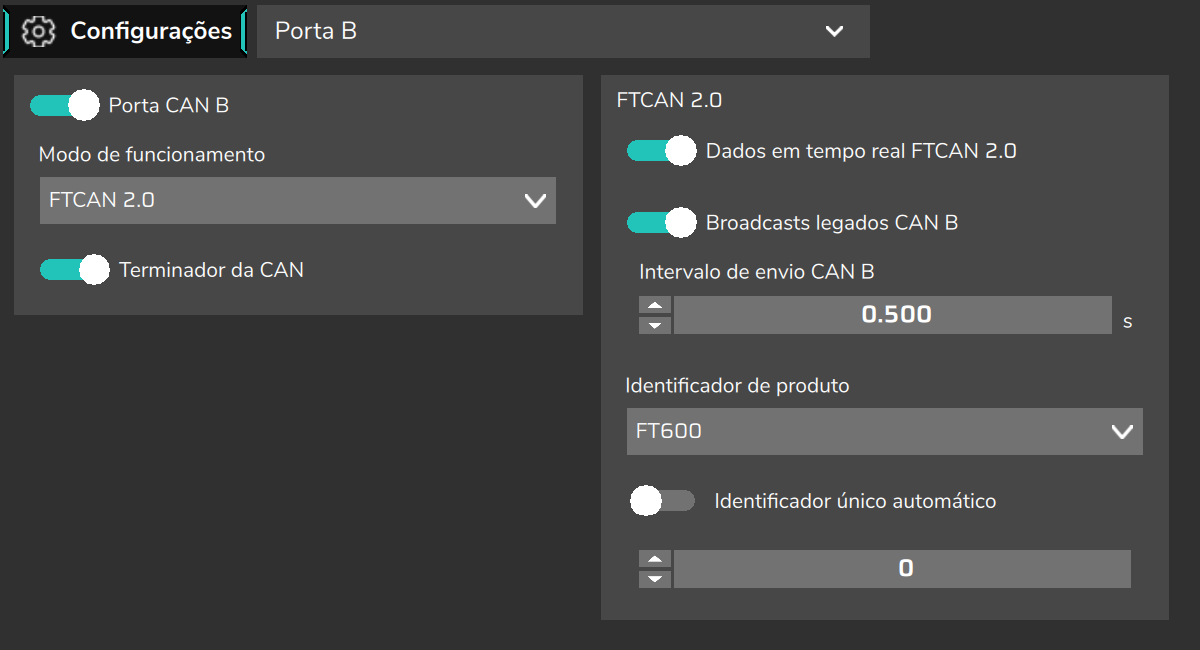
Task: Click the Identificador de produto label
Action: point(738,385)
